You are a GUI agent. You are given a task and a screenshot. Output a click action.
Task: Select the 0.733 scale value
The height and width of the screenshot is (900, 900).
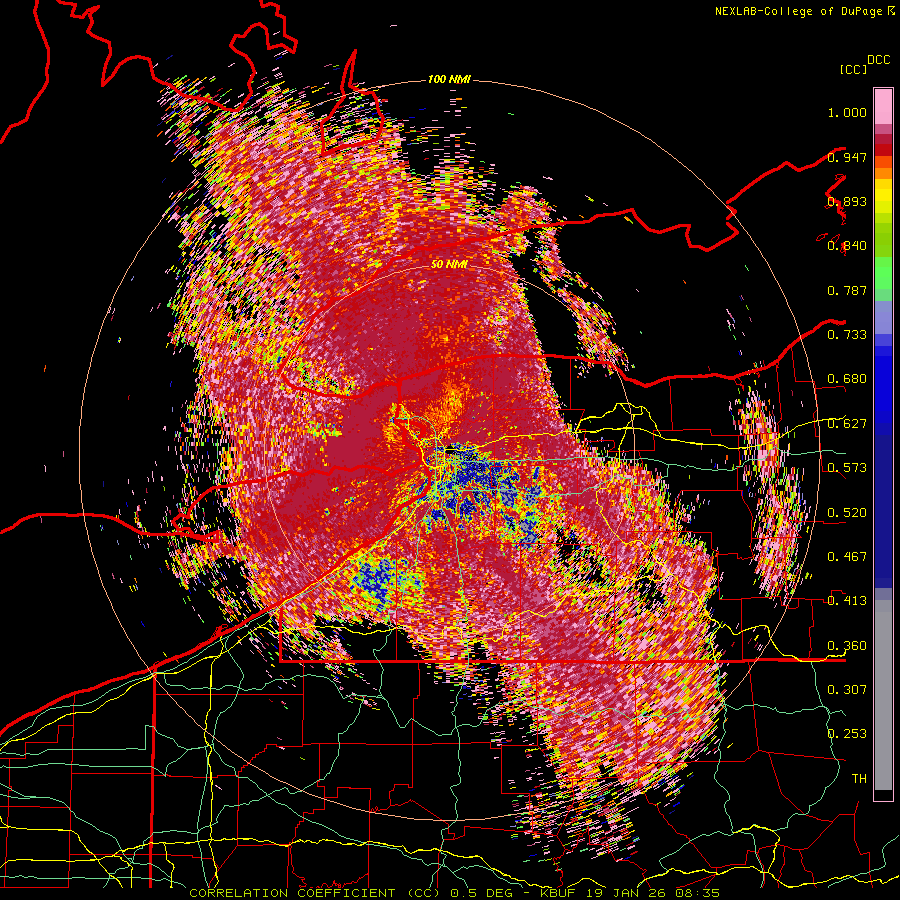847,335
